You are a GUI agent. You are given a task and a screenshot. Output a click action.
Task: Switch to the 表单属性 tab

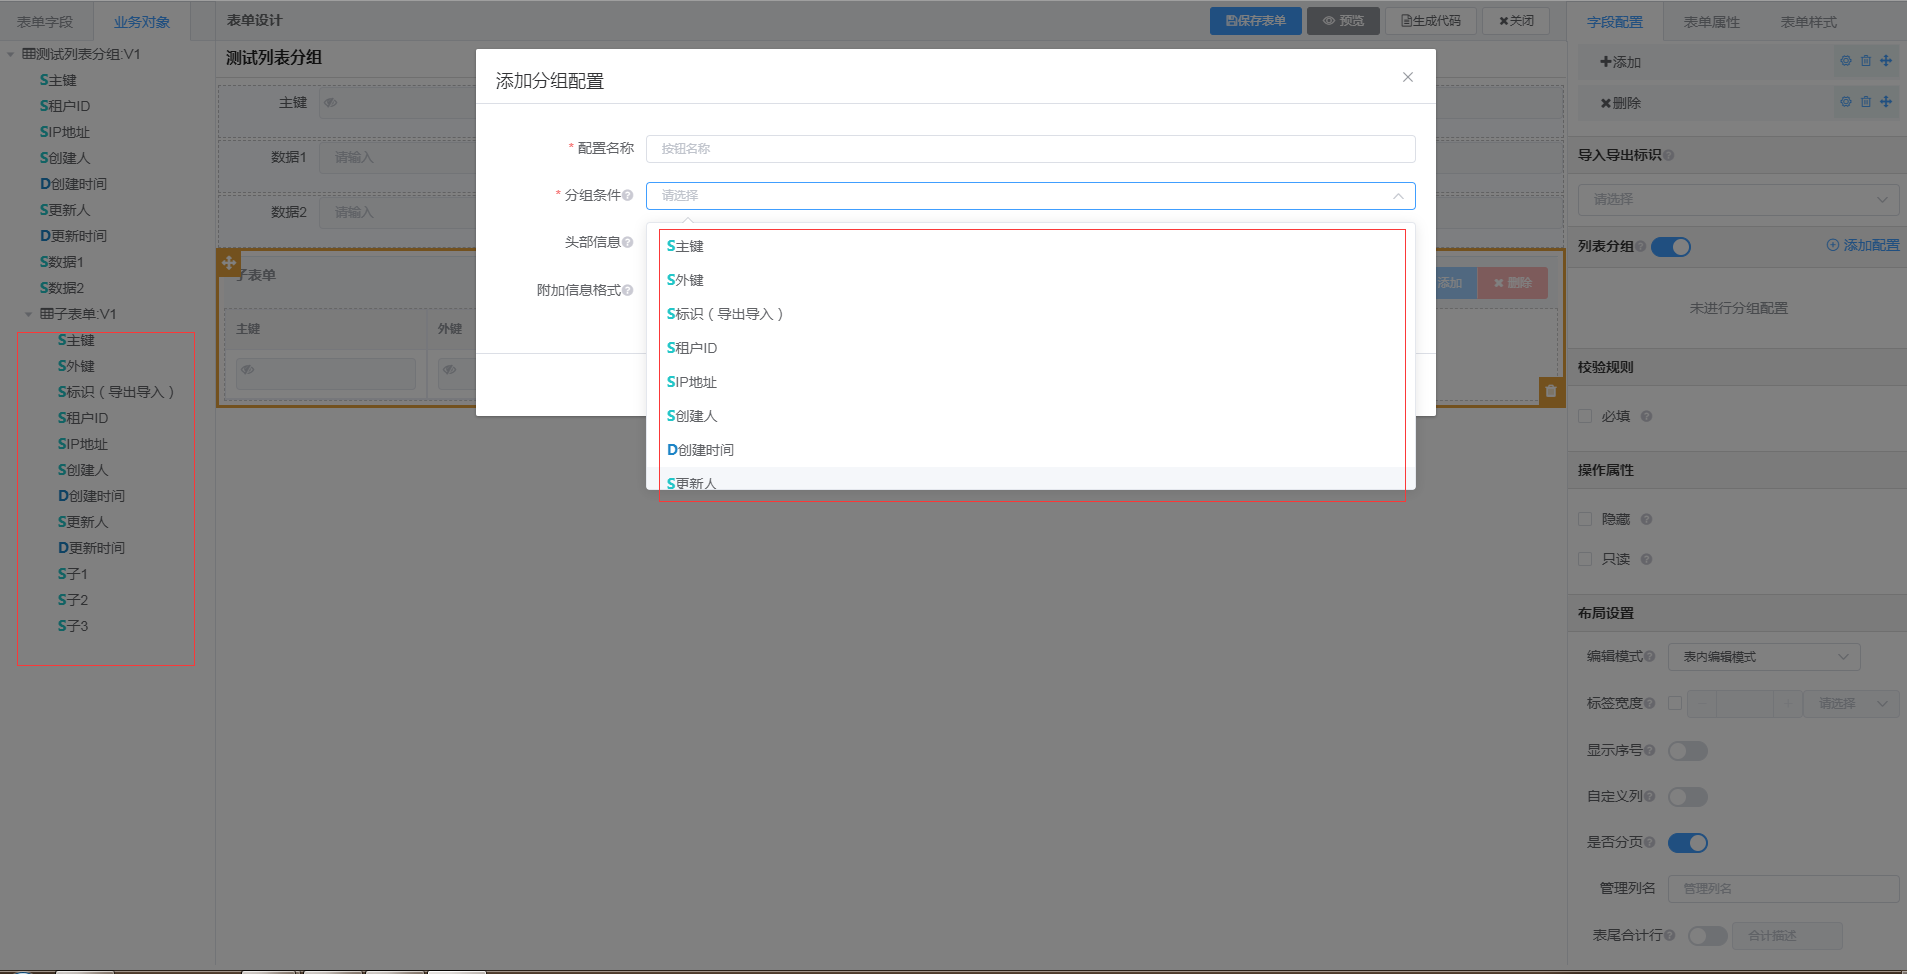coord(1711,22)
